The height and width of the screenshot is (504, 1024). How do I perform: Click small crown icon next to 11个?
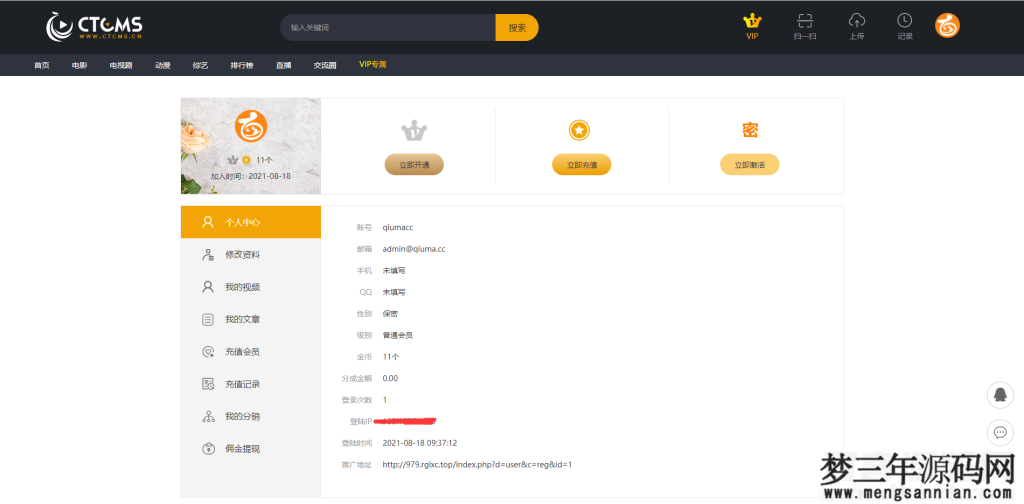(x=232, y=160)
